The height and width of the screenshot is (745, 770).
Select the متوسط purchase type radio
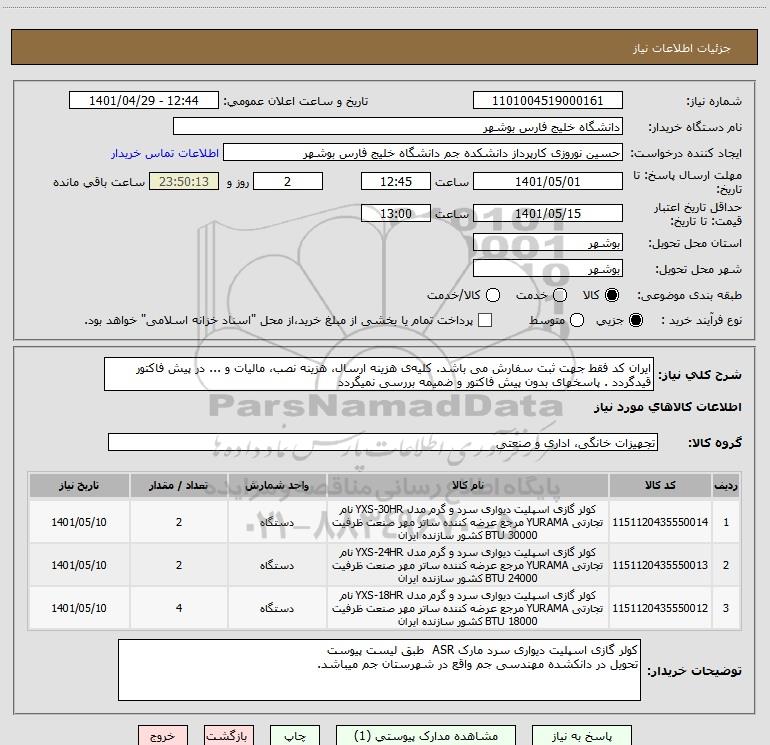pyautogui.click(x=577, y=320)
